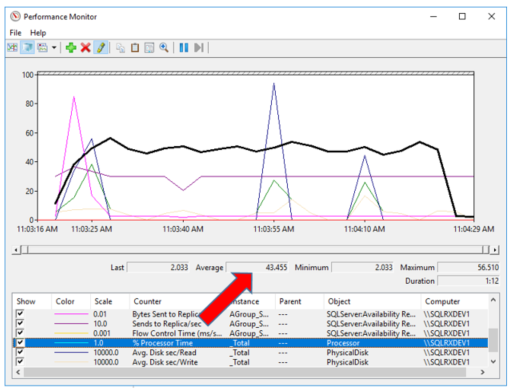Click the counter list vertical scrollbar thumb
The height and width of the screenshot is (392, 514).
pyautogui.click(x=493, y=340)
